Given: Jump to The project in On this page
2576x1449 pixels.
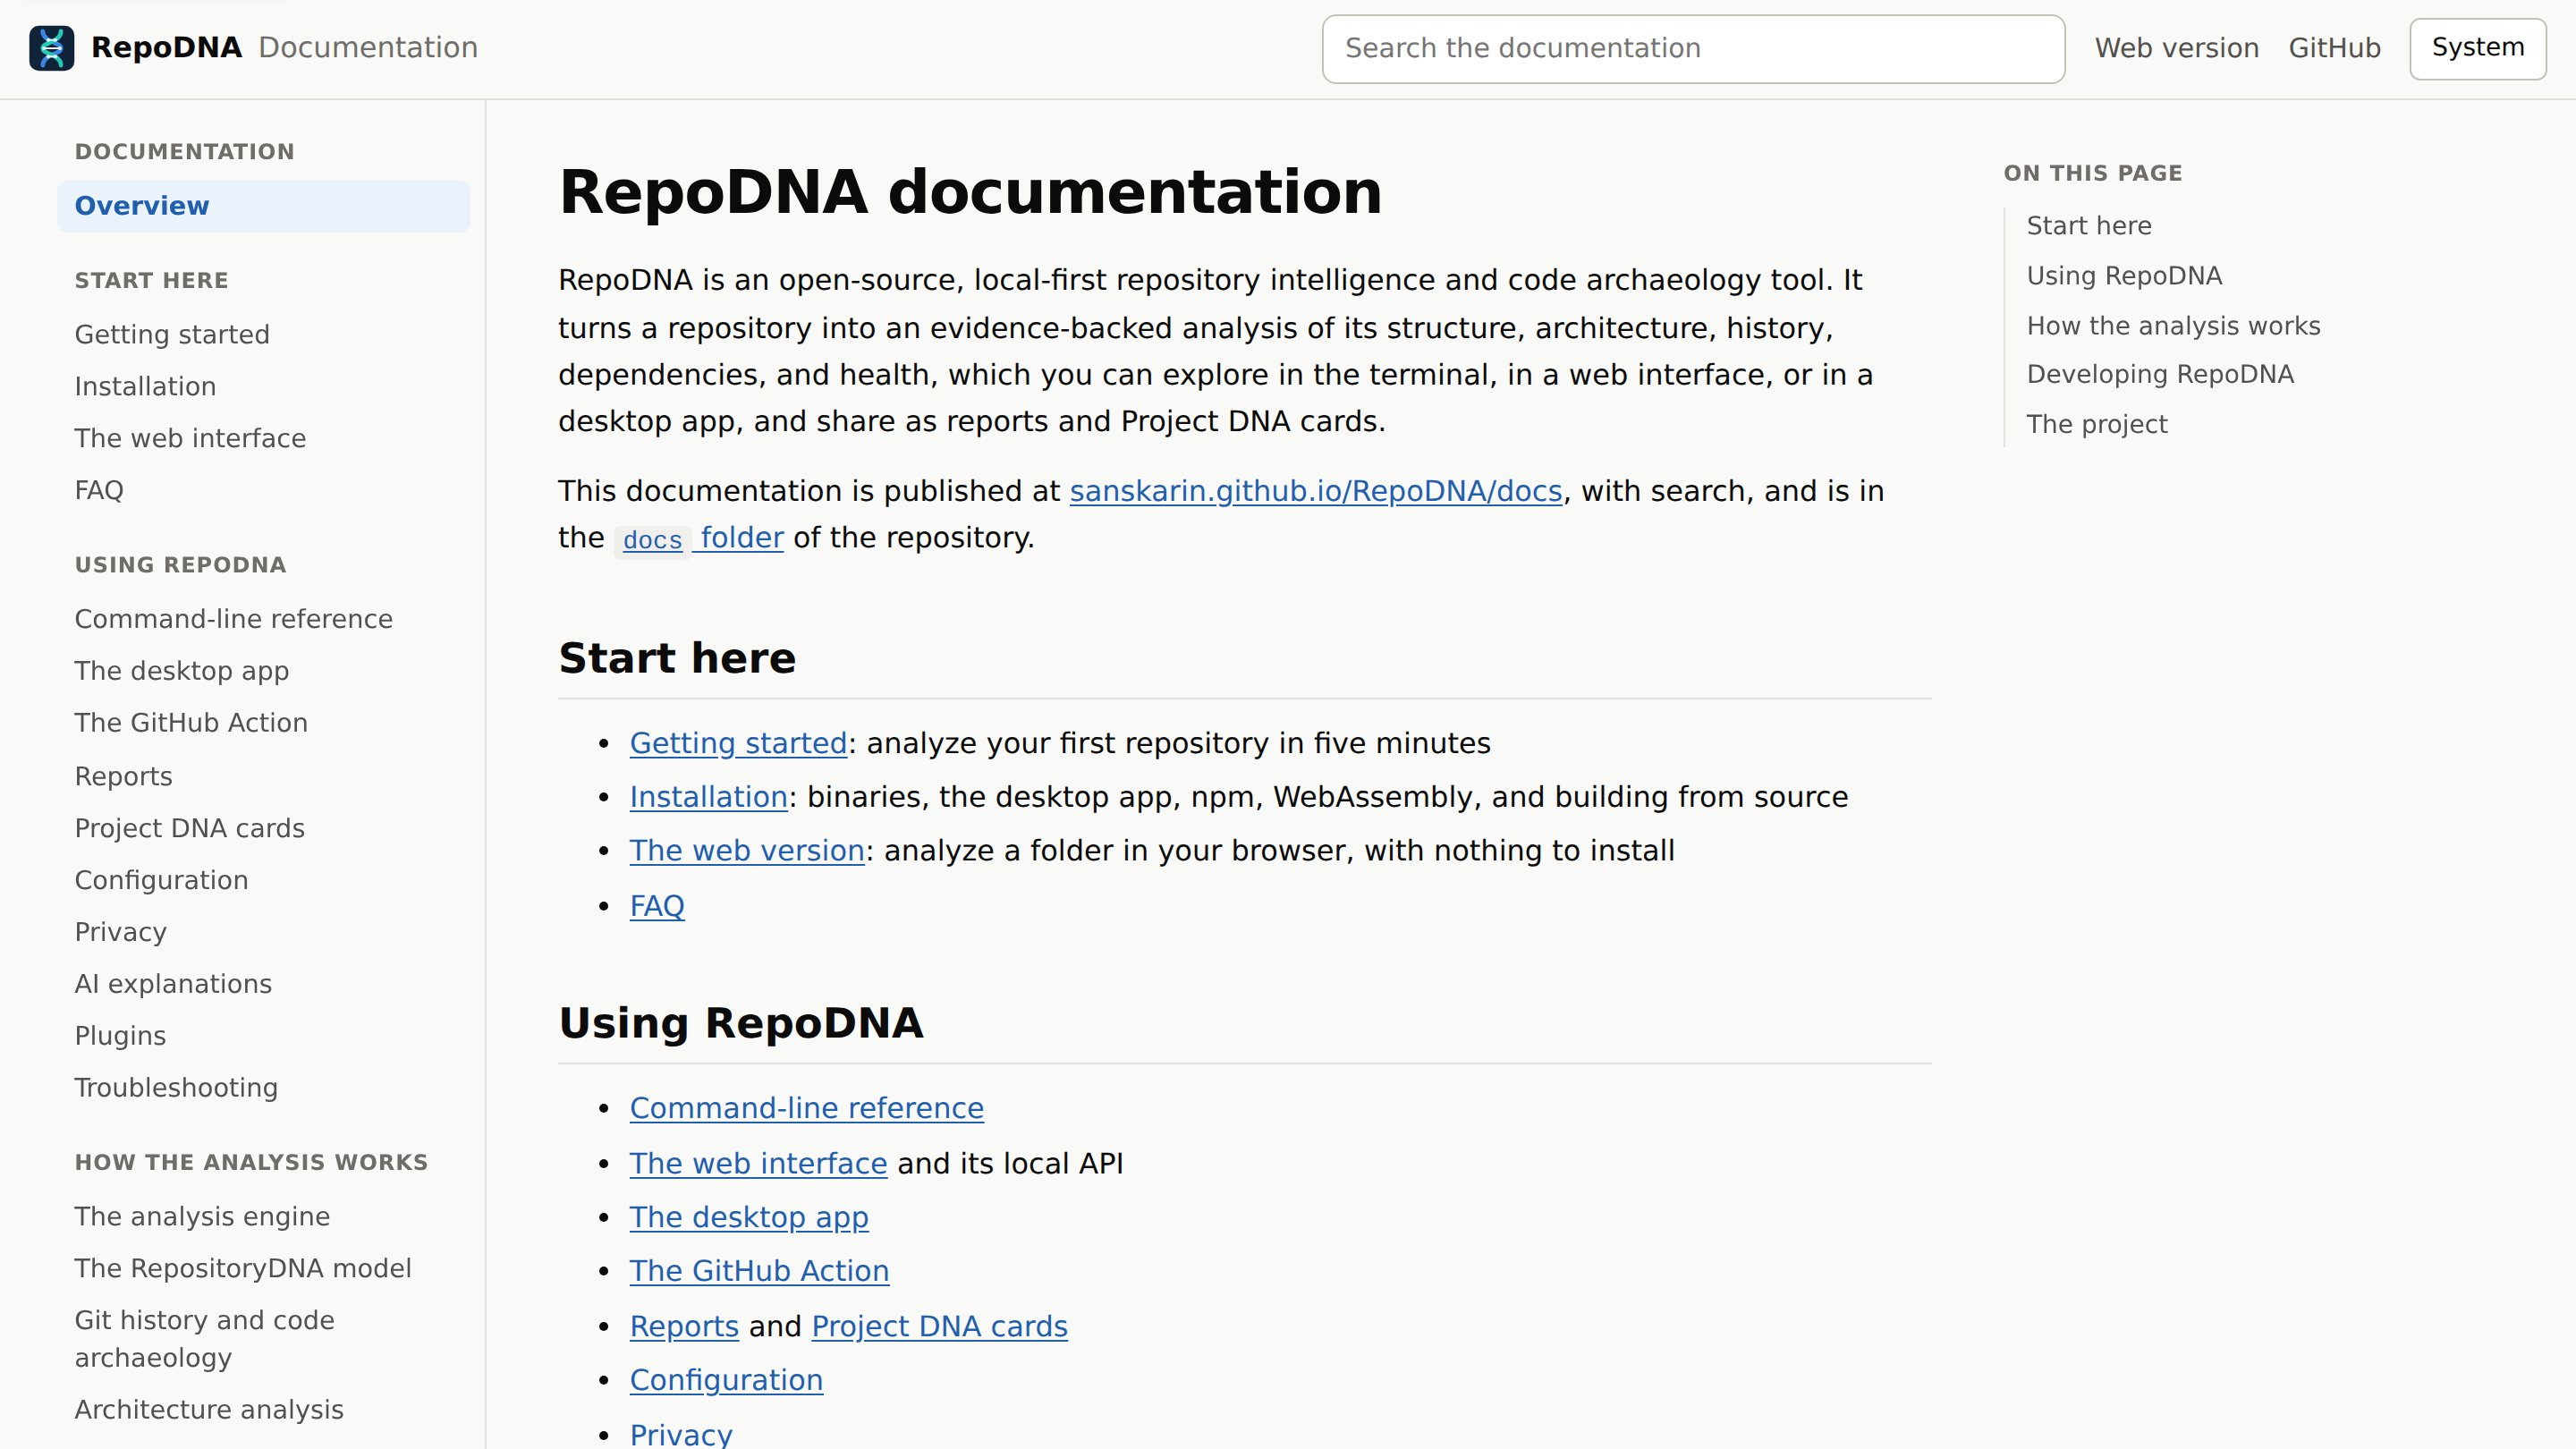Looking at the screenshot, I should pyautogui.click(x=2096, y=424).
